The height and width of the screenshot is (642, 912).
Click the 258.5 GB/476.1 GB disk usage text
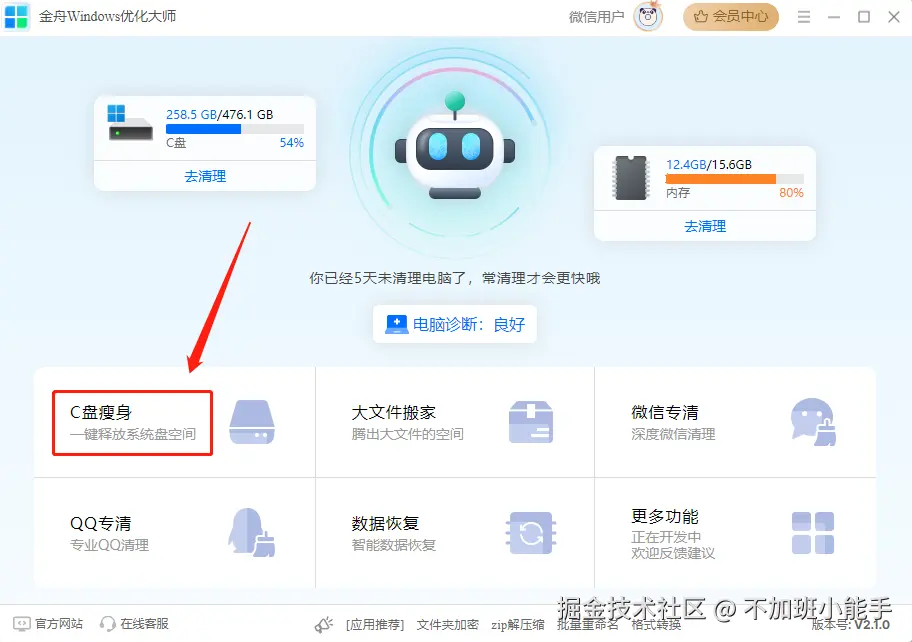click(219, 115)
